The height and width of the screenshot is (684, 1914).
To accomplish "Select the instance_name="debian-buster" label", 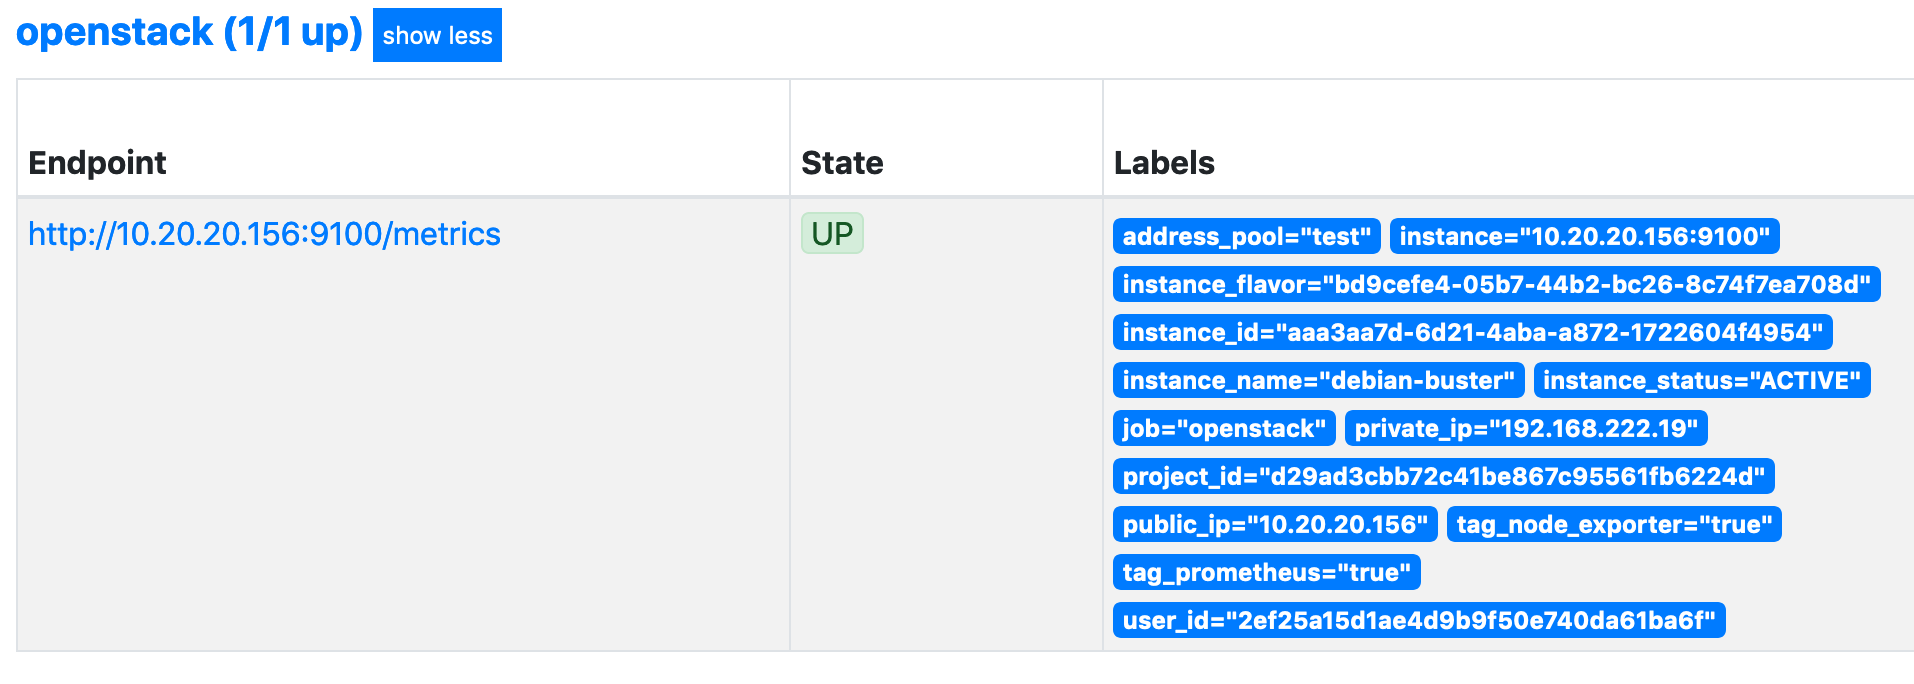I will coord(1318,380).
